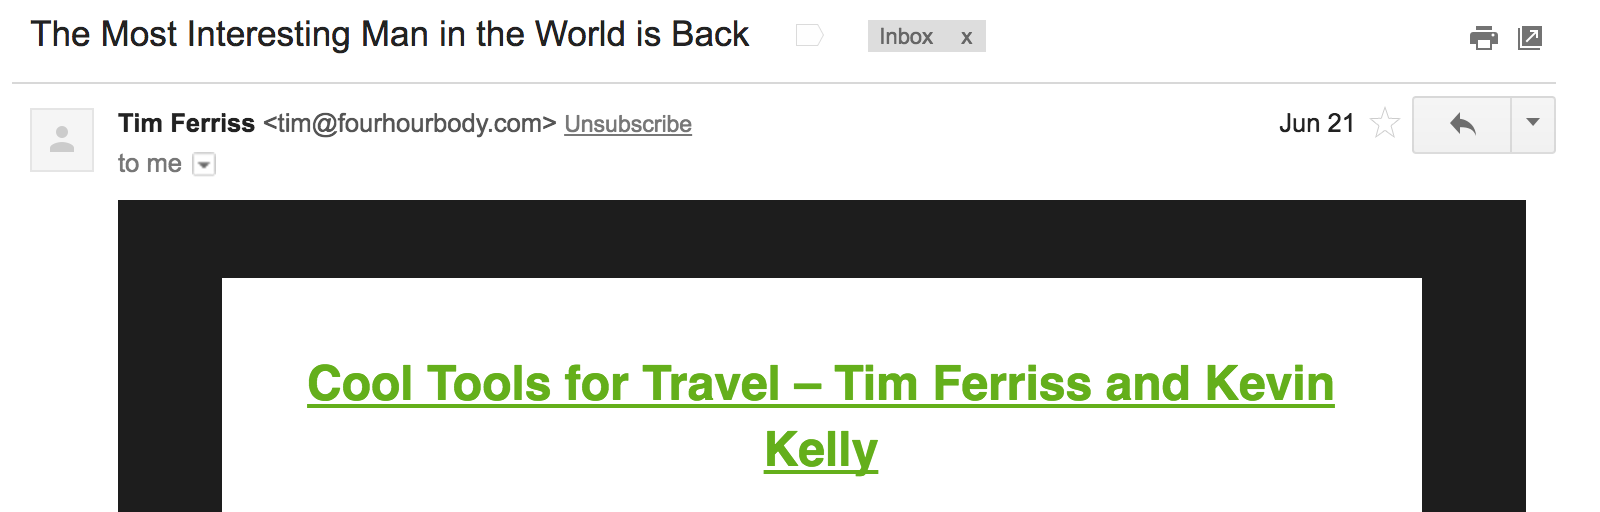Toggle the importance marker beside subject
This screenshot has height=512, width=1600.
809,36
